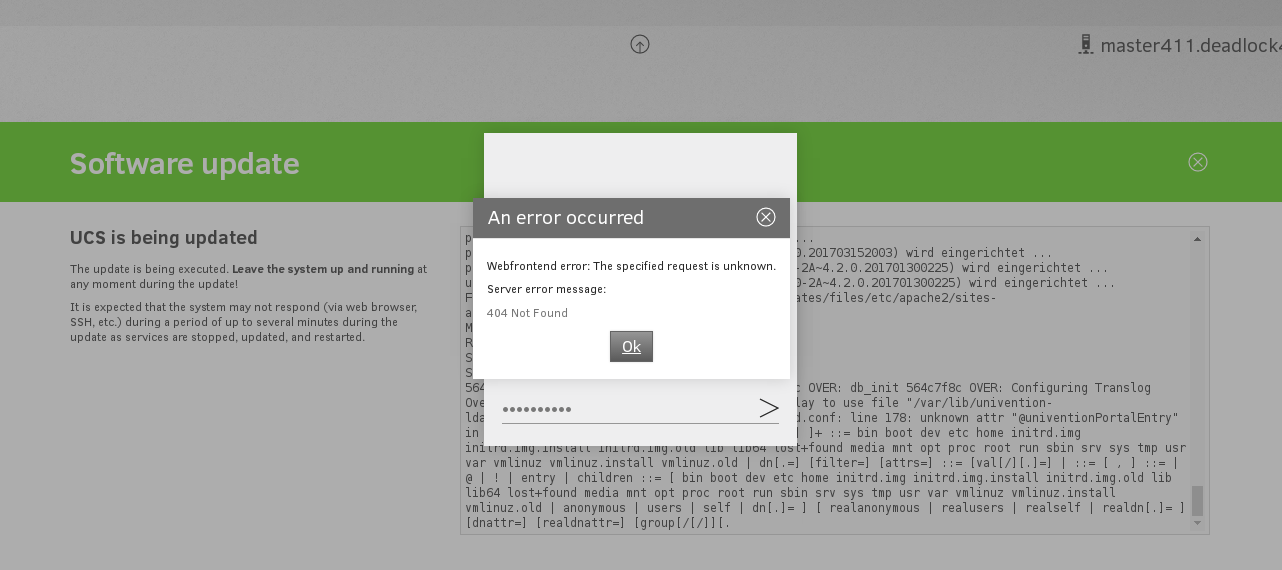Click the 'UCS is being updated' heading

(164, 238)
